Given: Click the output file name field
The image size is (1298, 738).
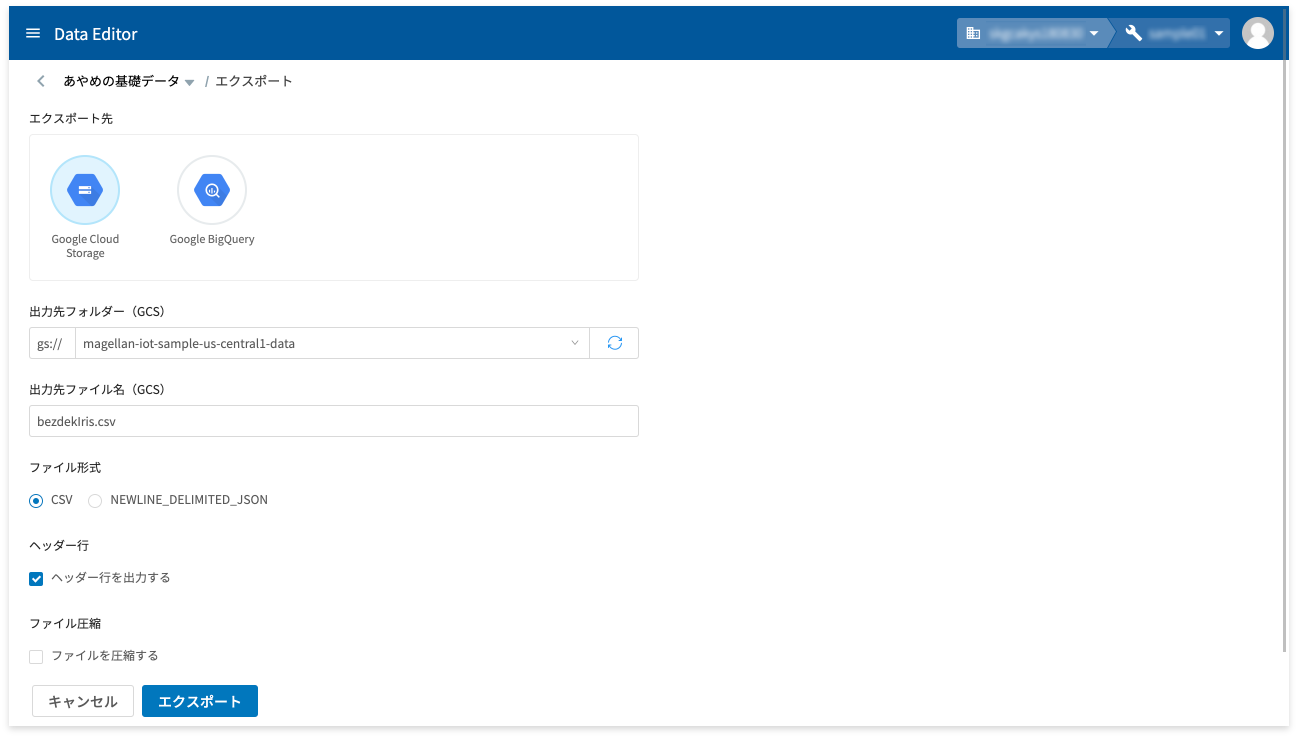Looking at the screenshot, I should (x=334, y=421).
